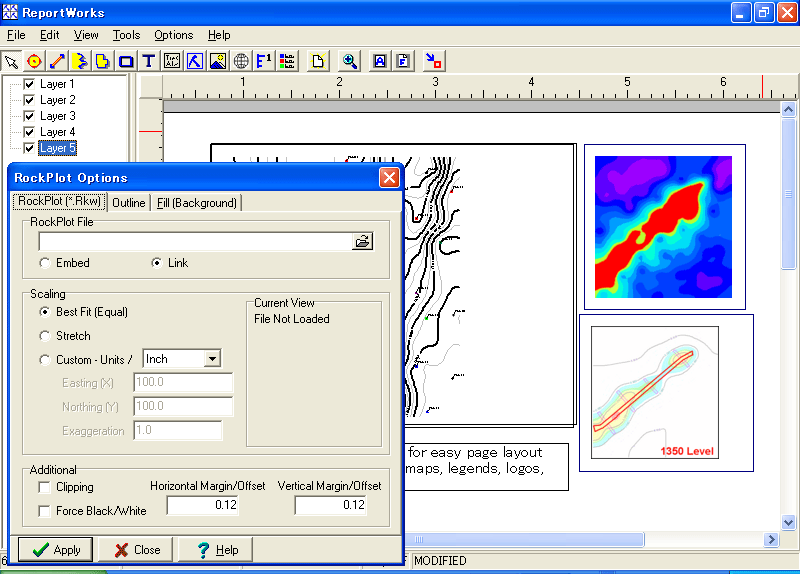This screenshot has height=574, width=800.
Task: Toggle the Layer 2 checkbox
Action: coord(29,100)
